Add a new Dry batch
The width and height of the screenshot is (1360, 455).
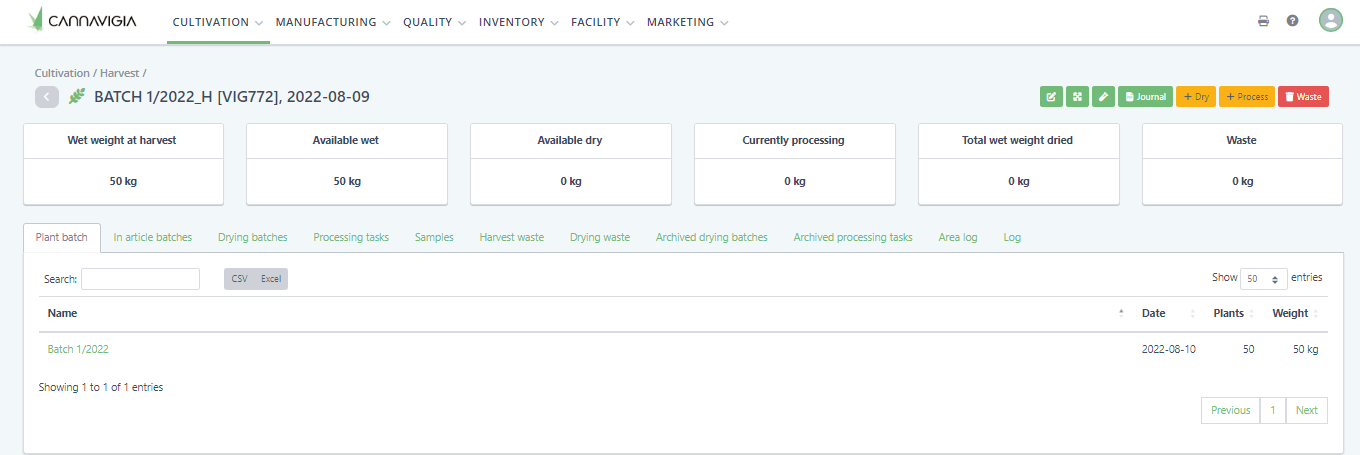click(x=1196, y=97)
